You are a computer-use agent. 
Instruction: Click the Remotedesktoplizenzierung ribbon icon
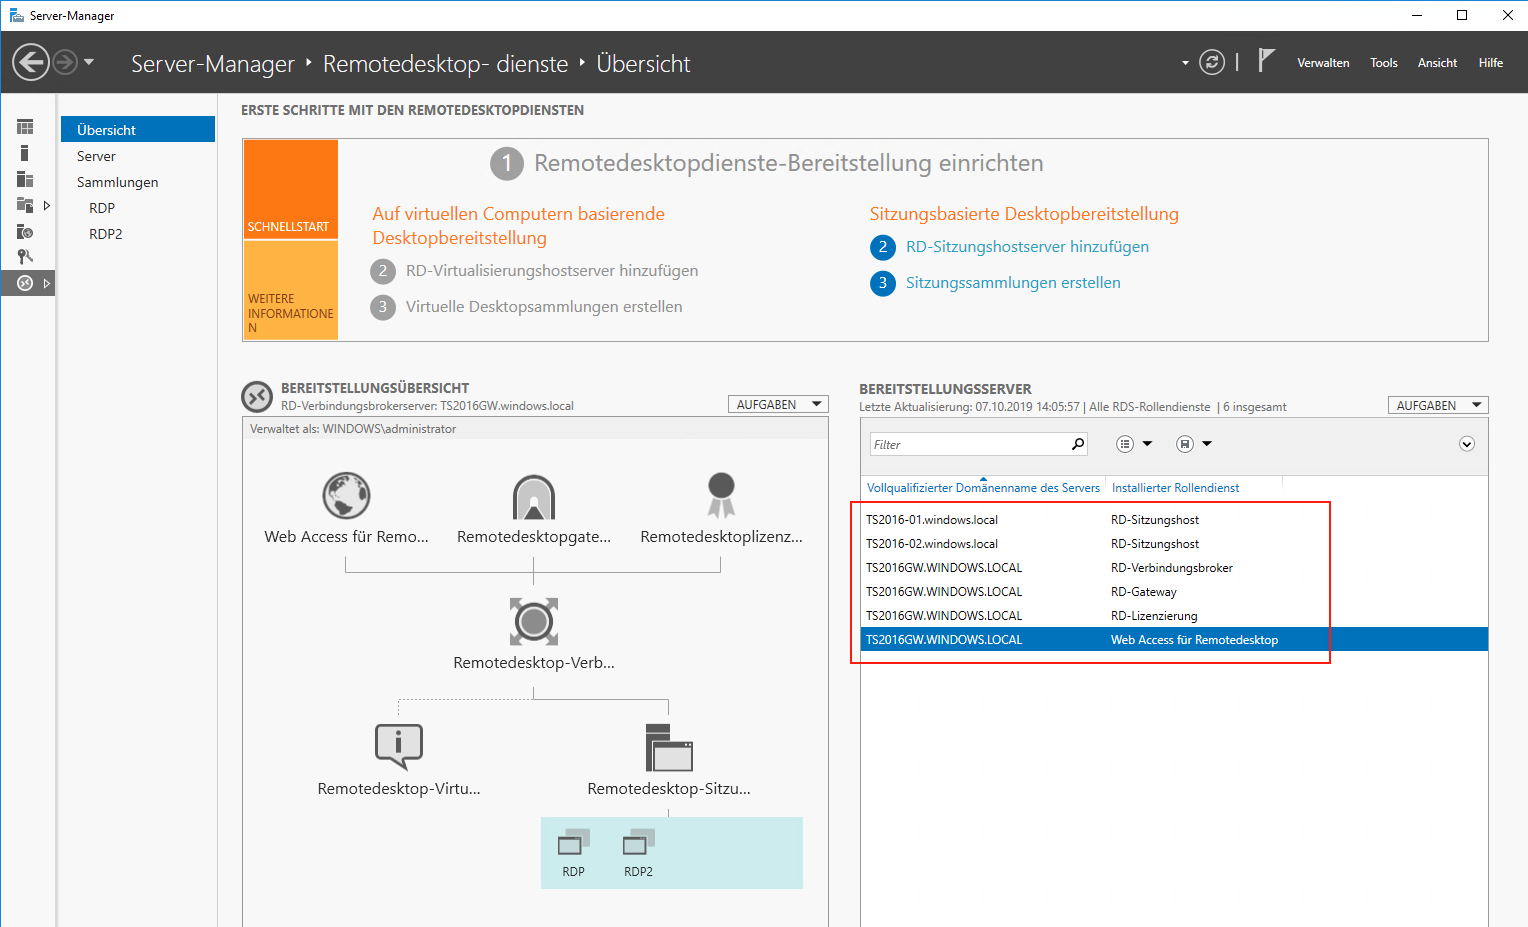(x=721, y=495)
